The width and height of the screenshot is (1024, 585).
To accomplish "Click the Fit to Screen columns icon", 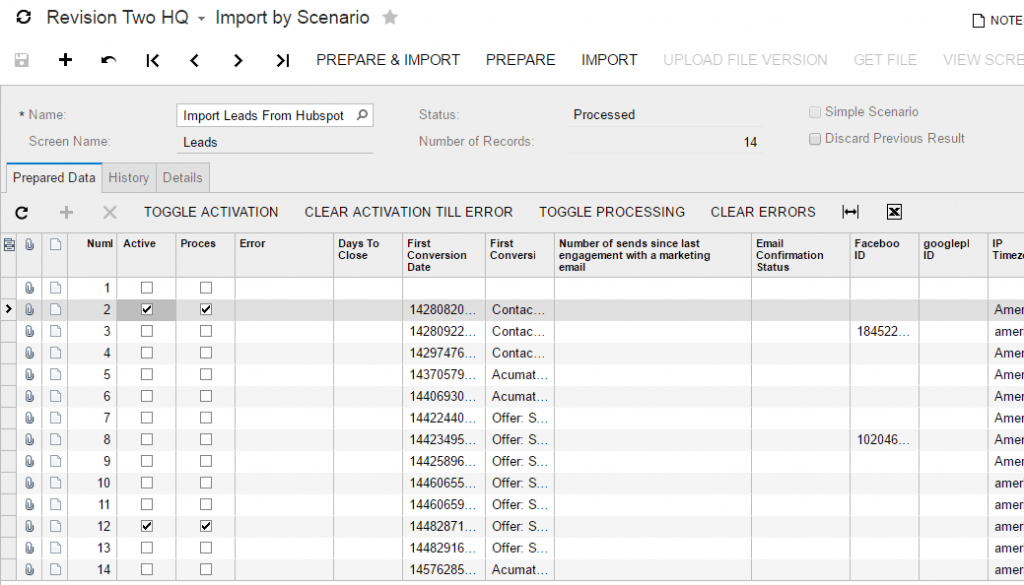I will [x=850, y=212].
